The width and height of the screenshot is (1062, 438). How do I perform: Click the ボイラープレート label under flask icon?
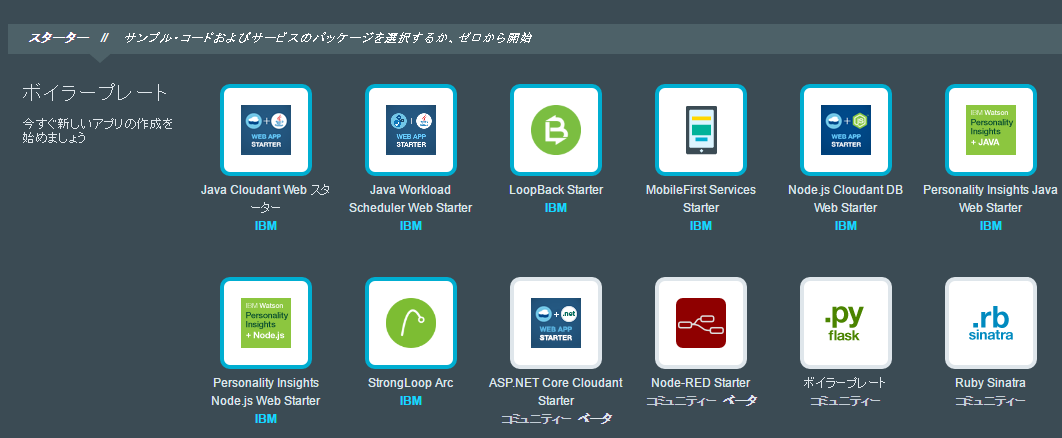coord(845,383)
